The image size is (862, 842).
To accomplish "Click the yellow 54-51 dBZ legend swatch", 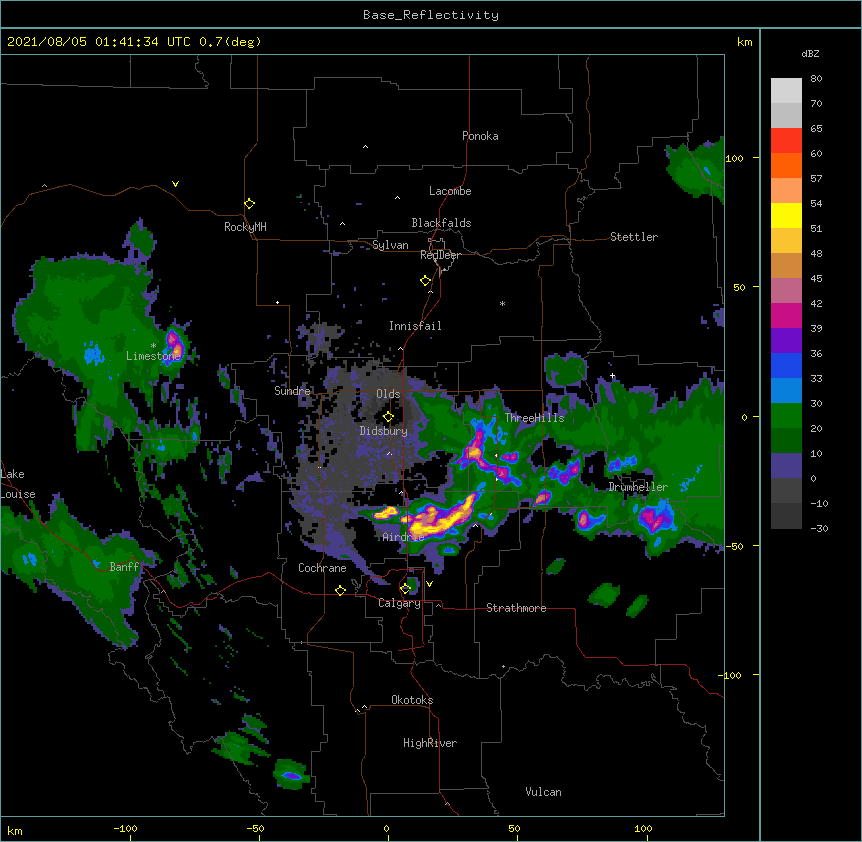I will 786,215.
